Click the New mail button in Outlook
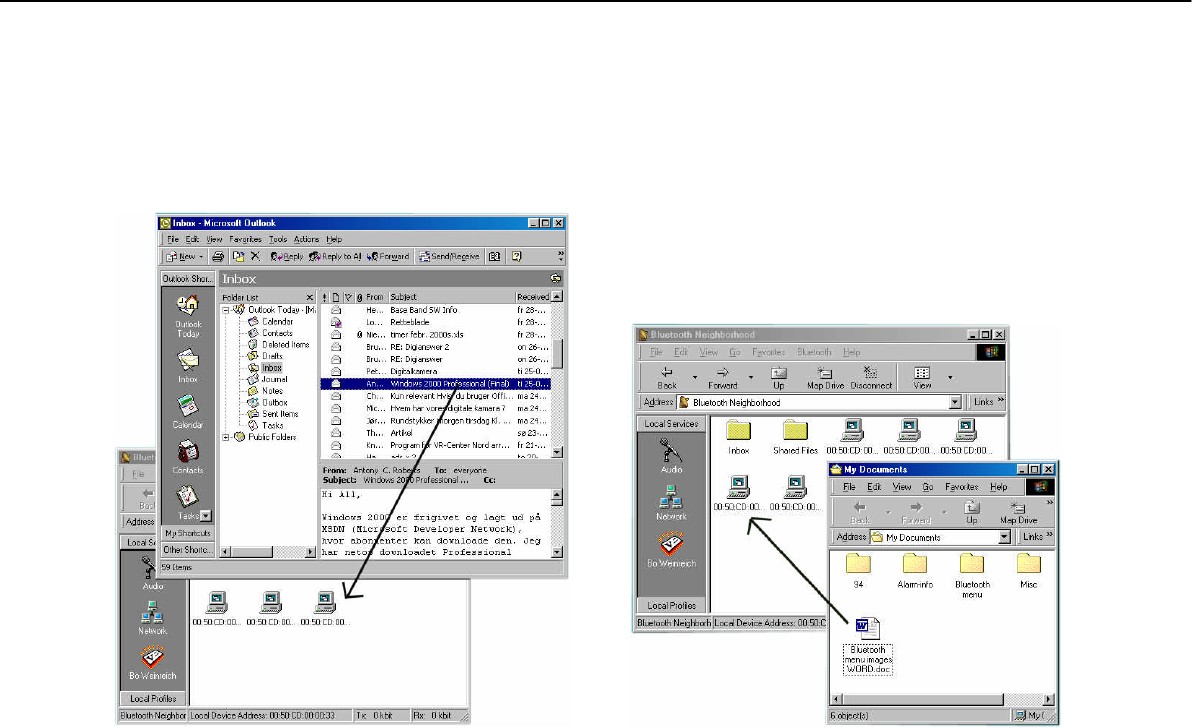 180,257
